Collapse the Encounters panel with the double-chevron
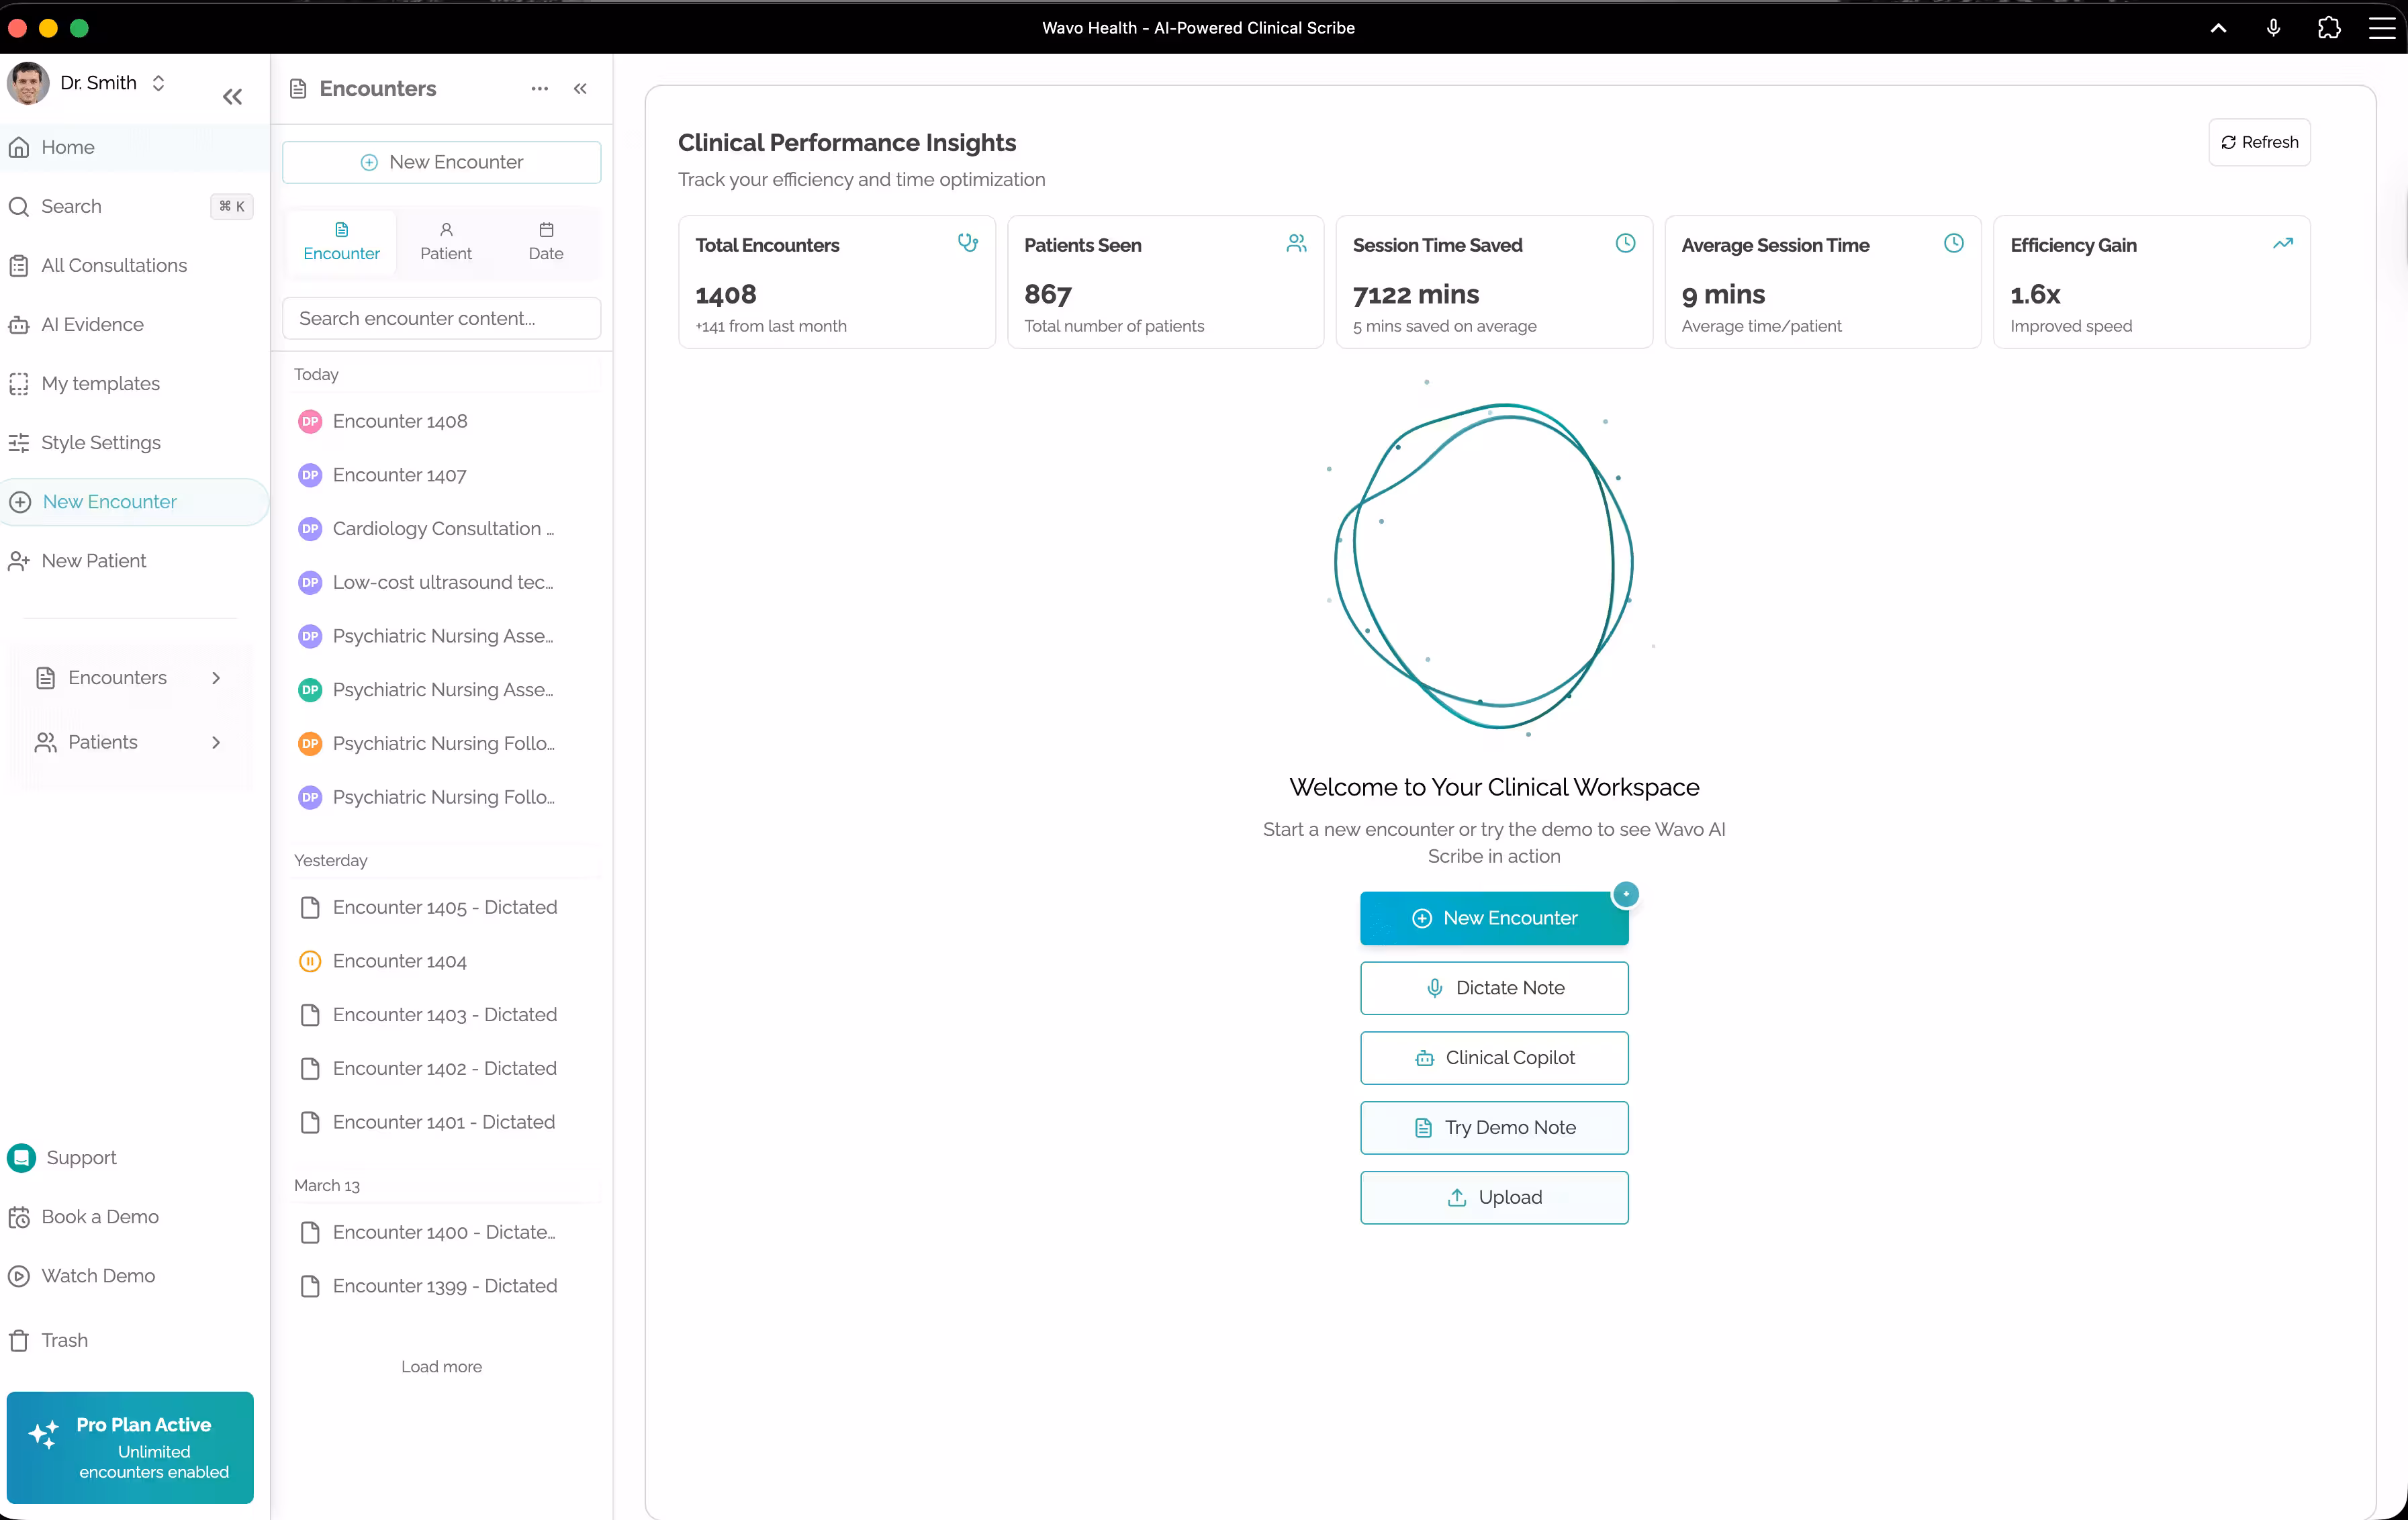 click(x=580, y=88)
